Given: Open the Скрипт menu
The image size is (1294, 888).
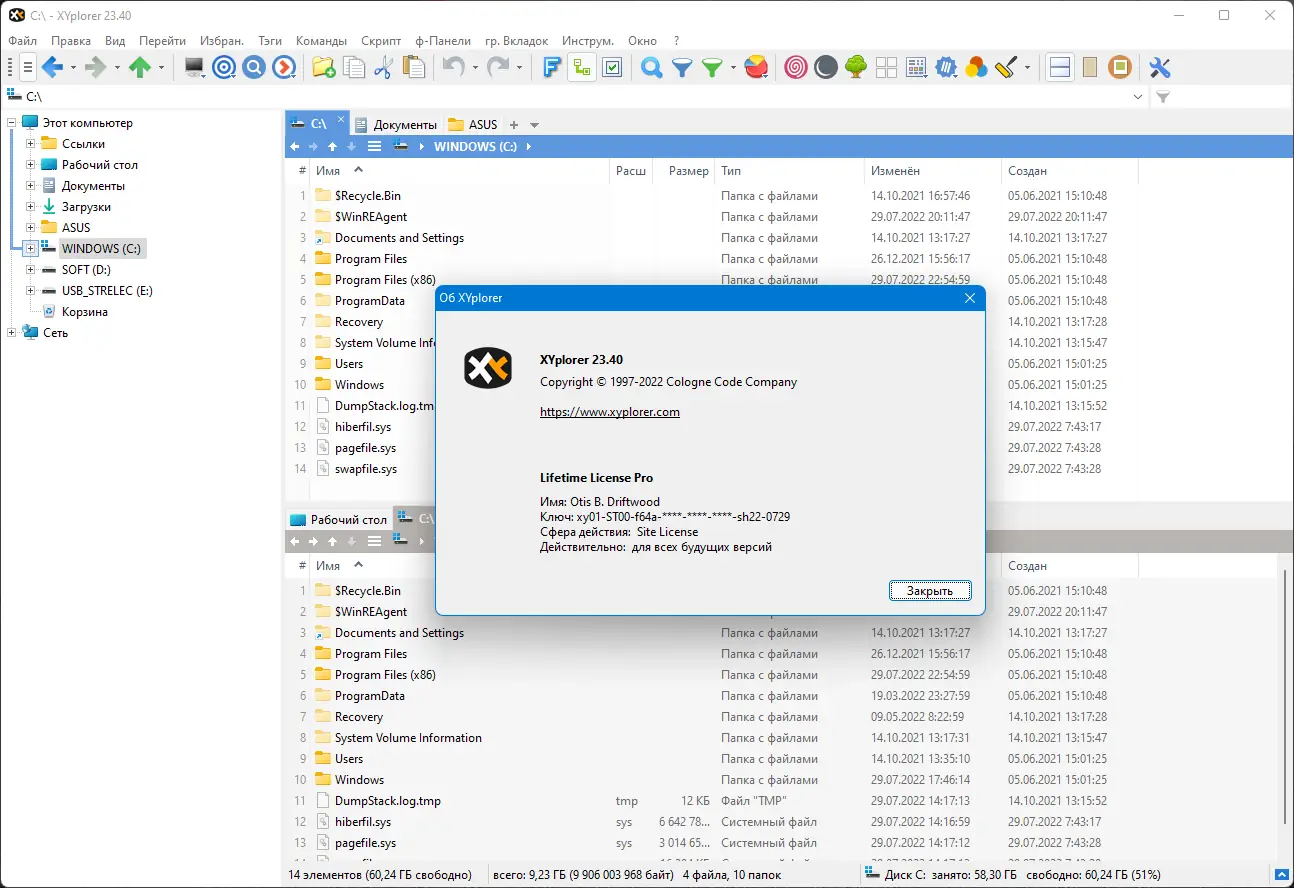Looking at the screenshot, I should click(381, 41).
